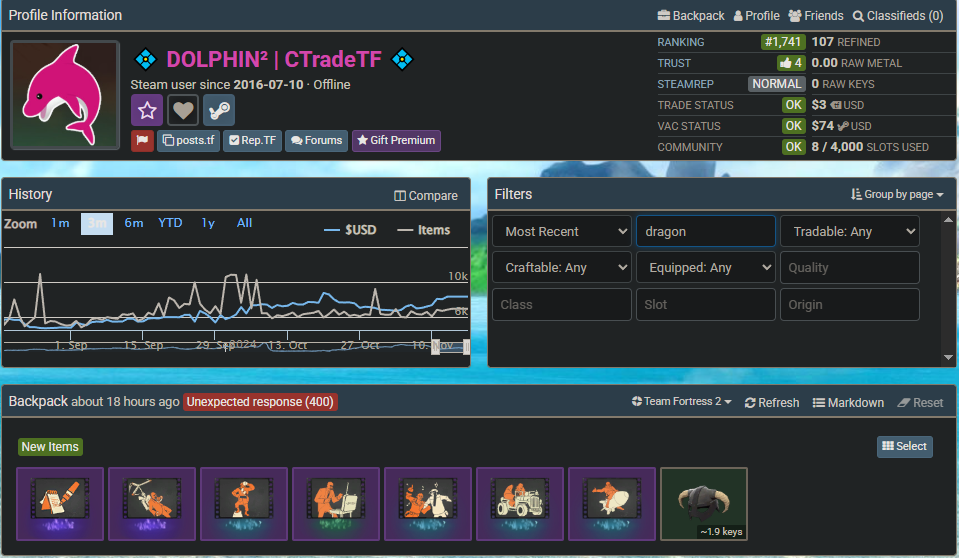Set history zoom to YTD
959x558 pixels.
170,223
